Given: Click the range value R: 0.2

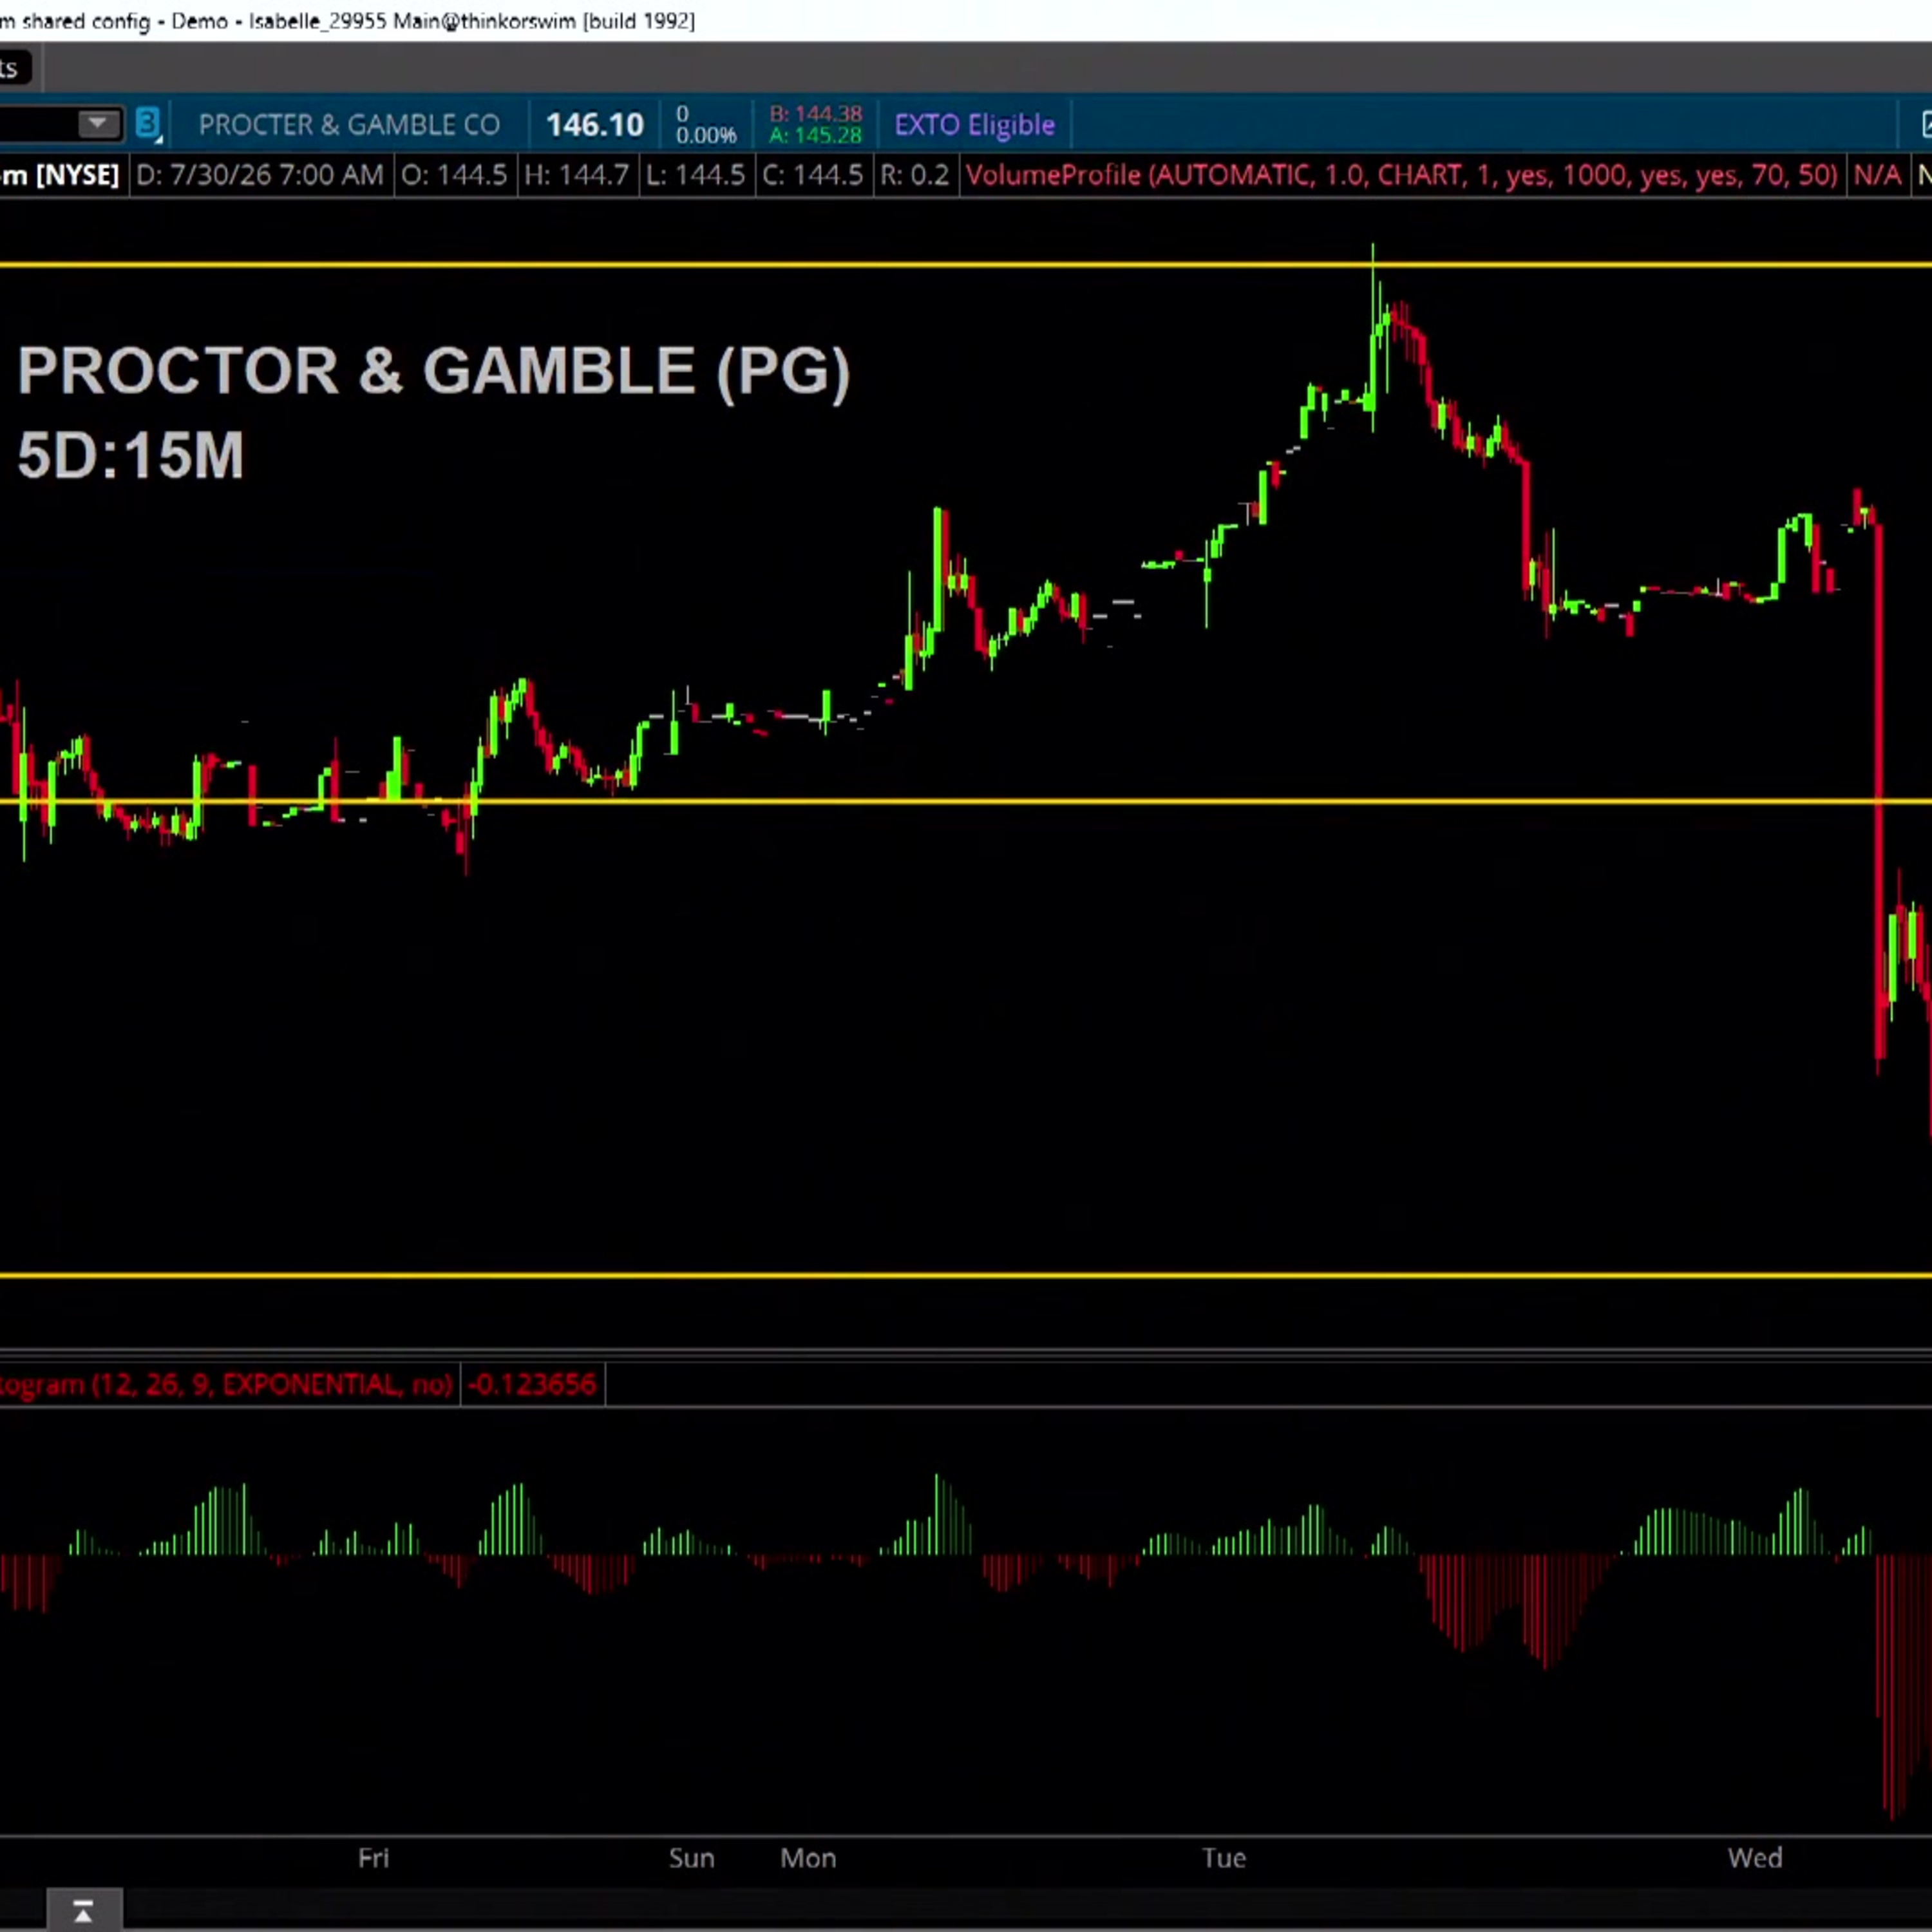Looking at the screenshot, I should (914, 176).
